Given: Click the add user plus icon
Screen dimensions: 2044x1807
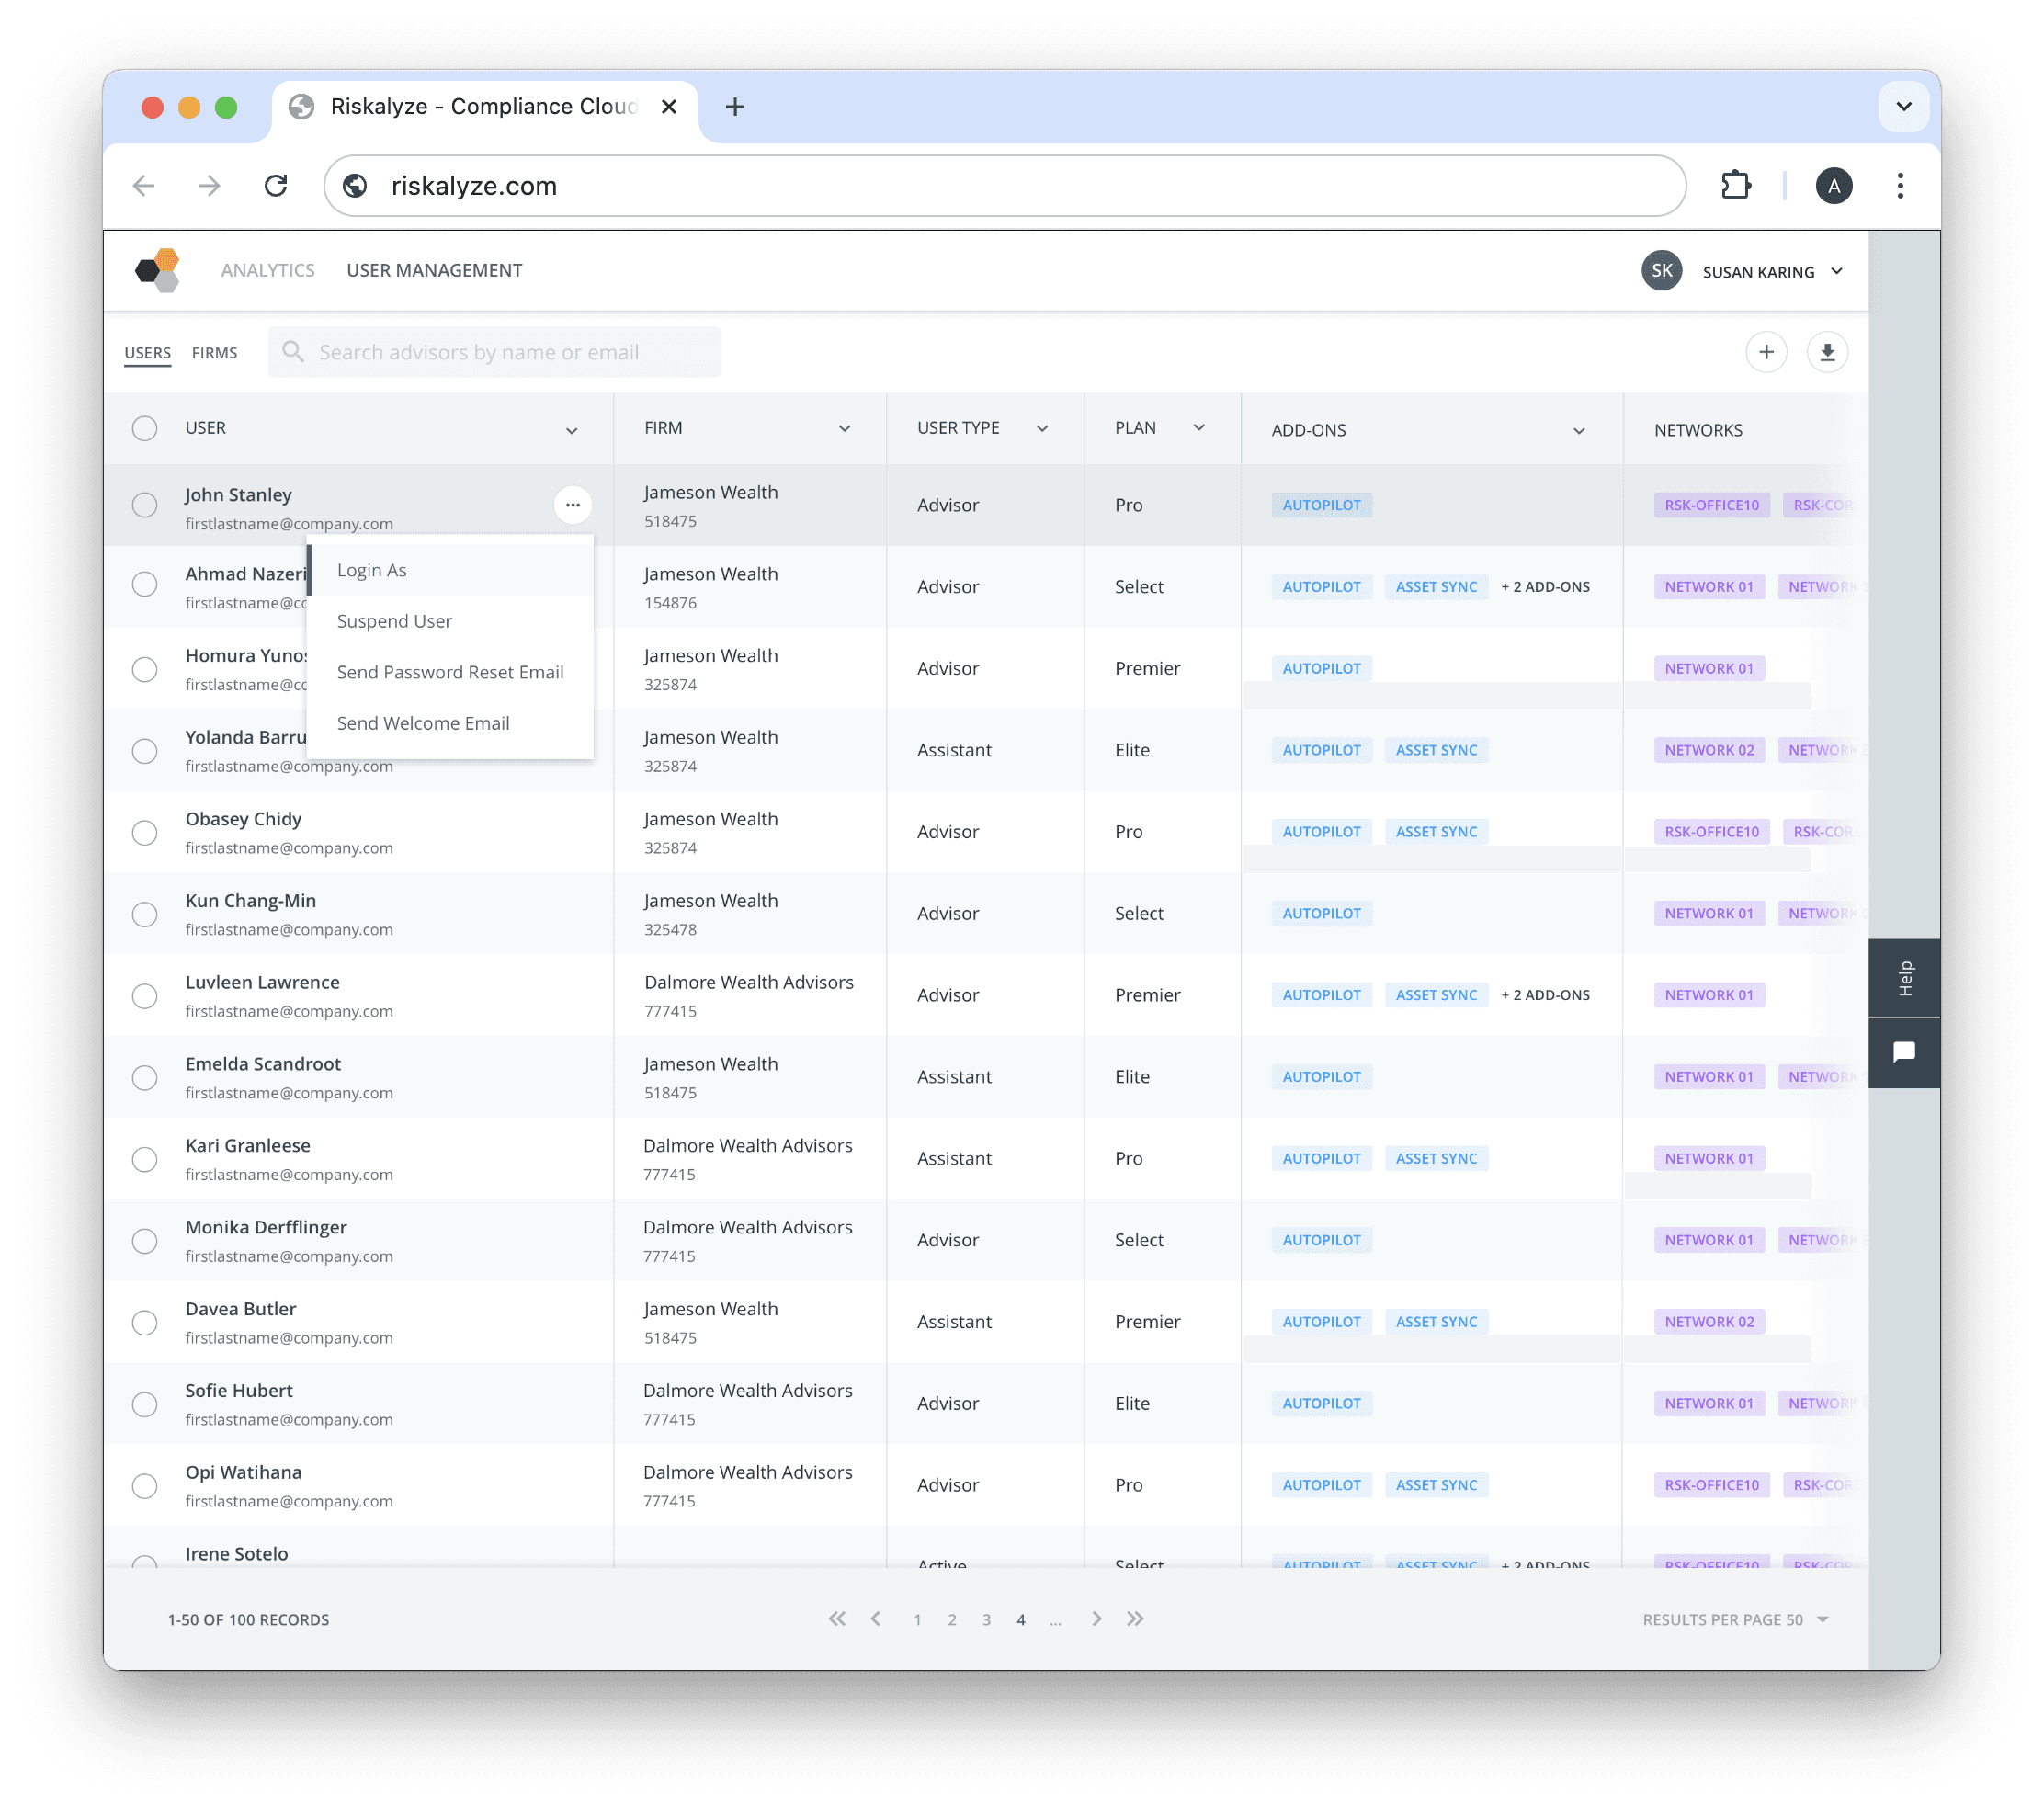Looking at the screenshot, I should pyautogui.click(x=1766, y=352).
